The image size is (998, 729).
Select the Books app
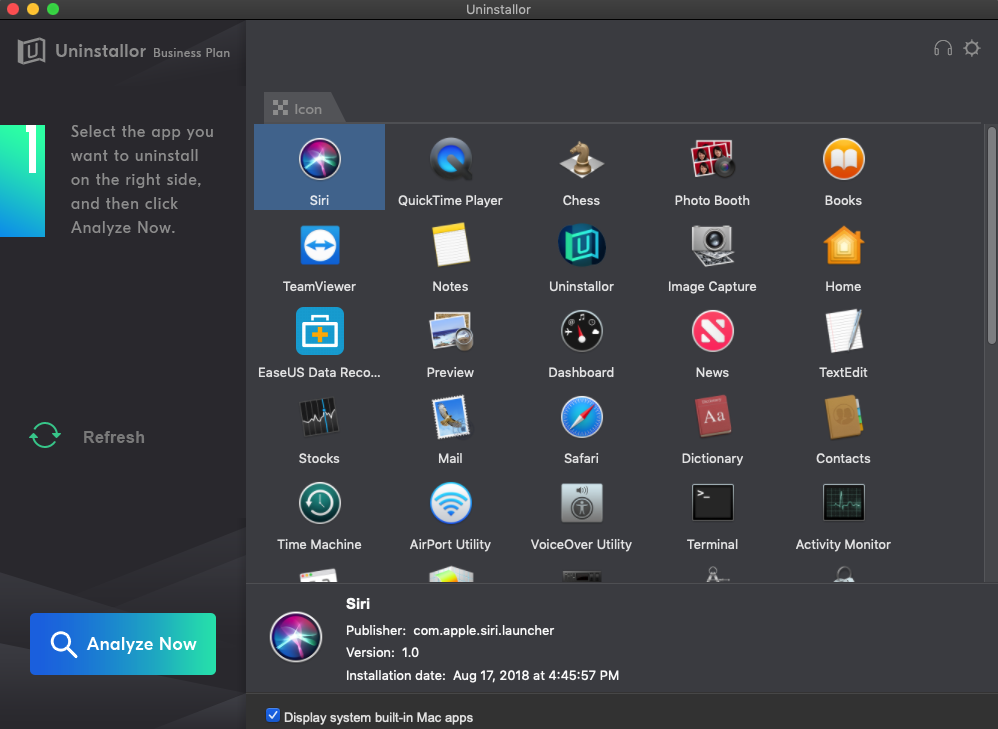(x=843, y=159)
